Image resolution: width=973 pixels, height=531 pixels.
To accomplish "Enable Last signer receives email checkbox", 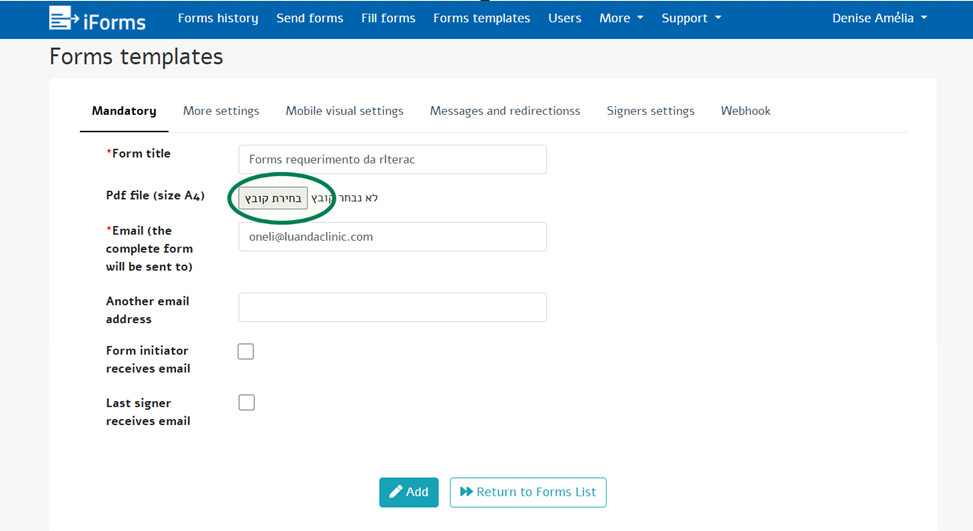I will click(246, 403).
